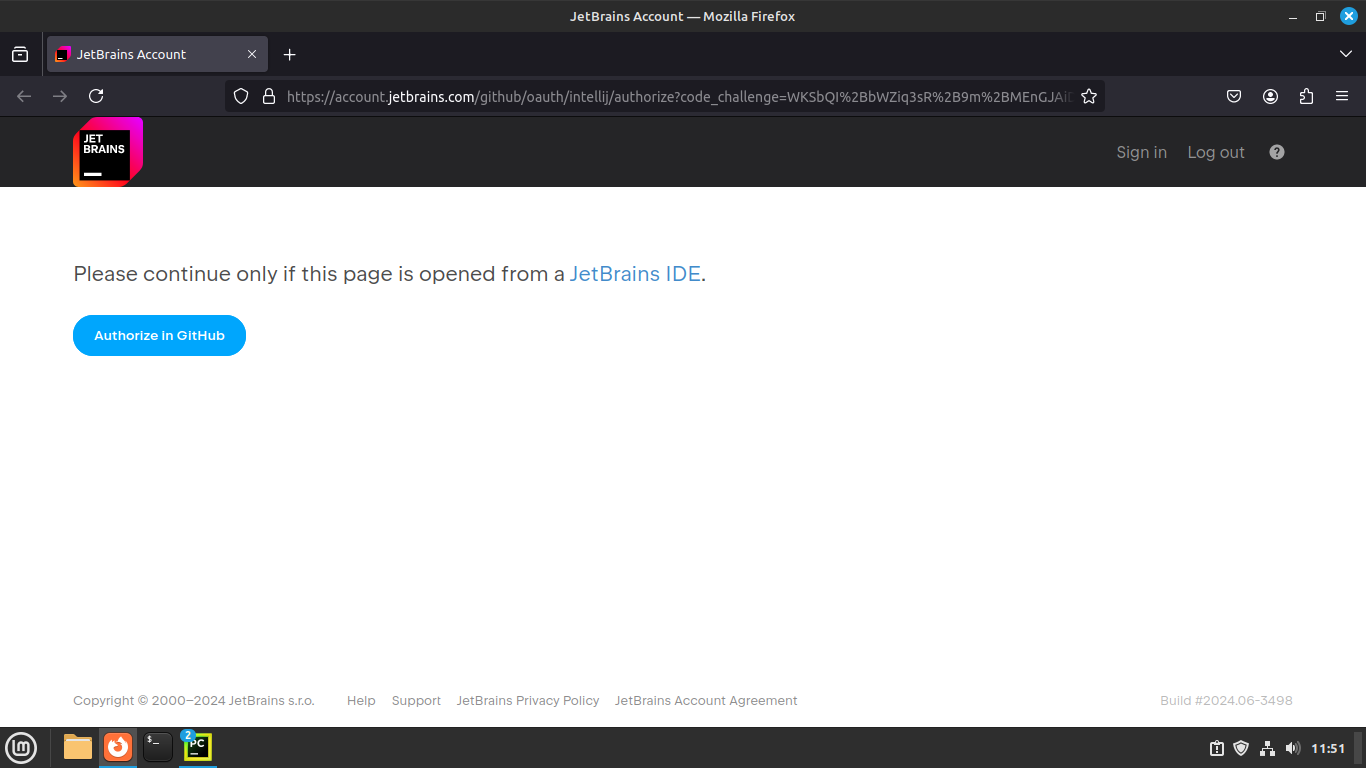Open the Save to Pocket icon
Screen dimensions: 1366x768
pos(1234,96)
